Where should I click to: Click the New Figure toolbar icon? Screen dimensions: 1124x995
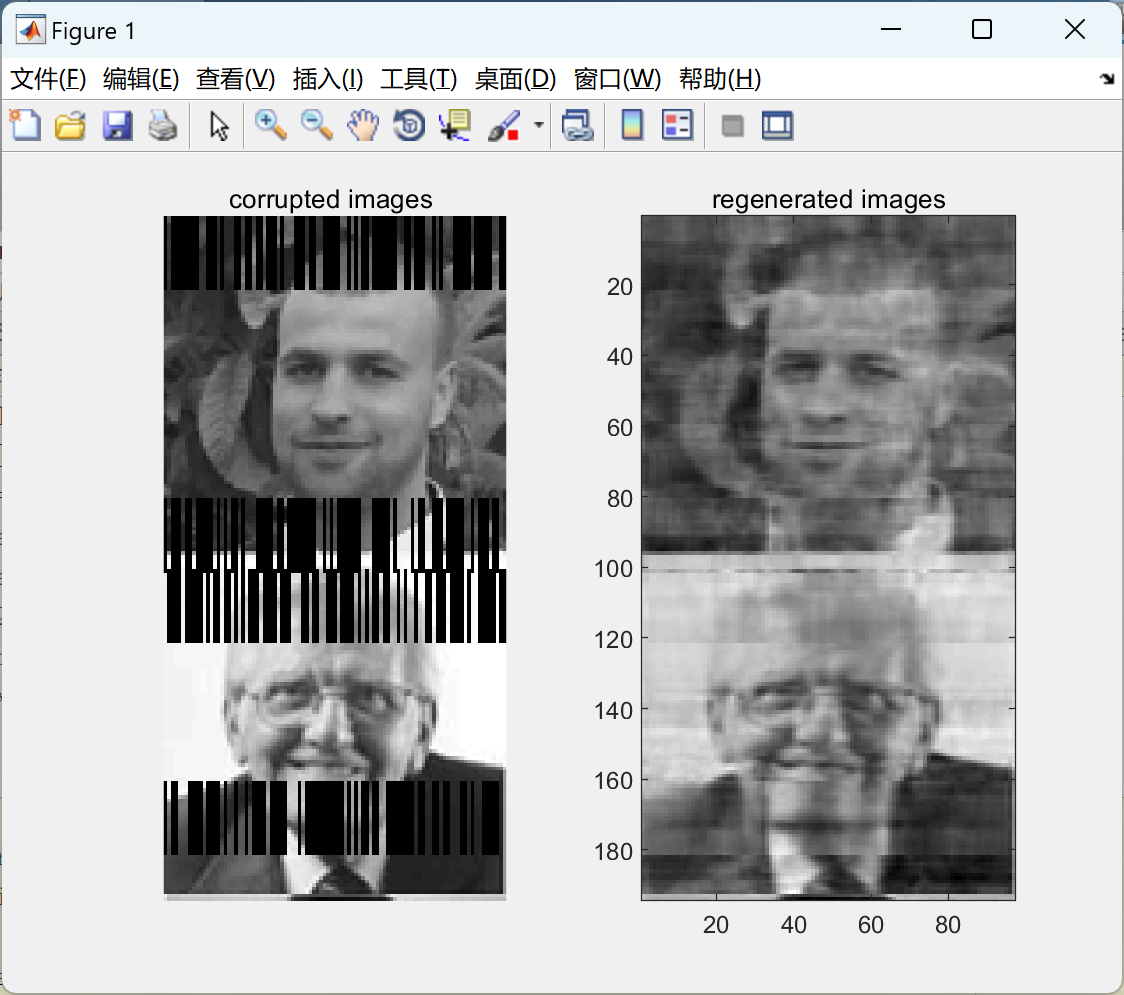coord(25,125)
